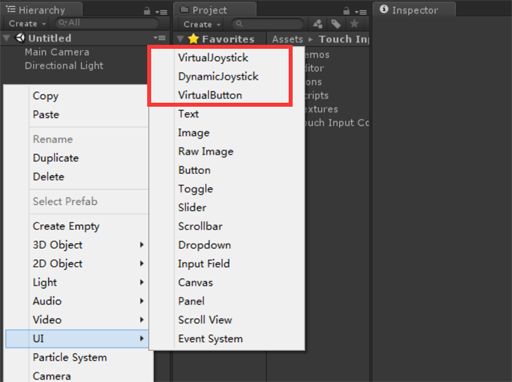Click Copy in the context menu
512x382 pixels.
[x=45, y=96]
